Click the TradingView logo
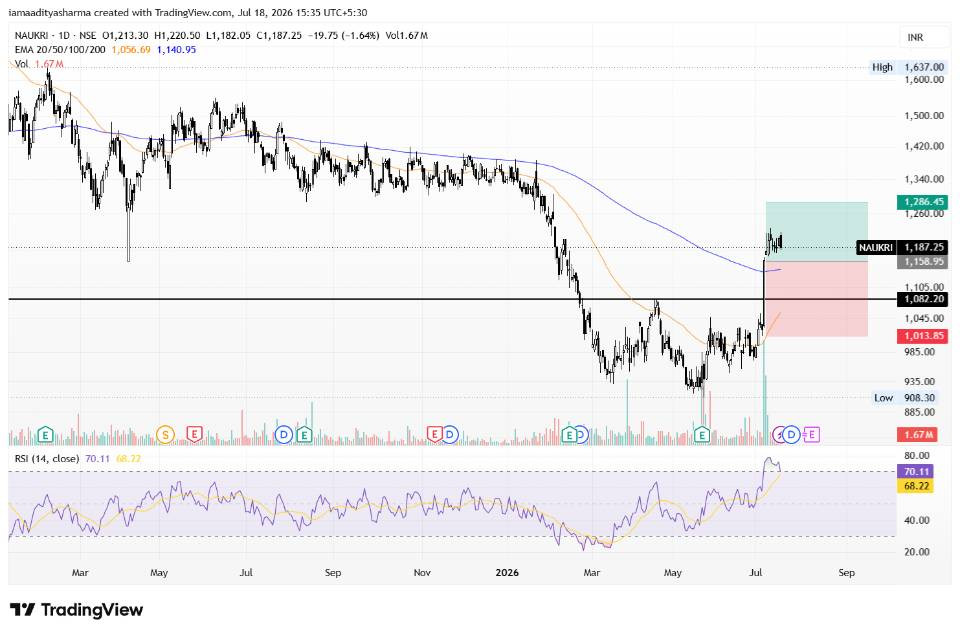 [77, 609]
